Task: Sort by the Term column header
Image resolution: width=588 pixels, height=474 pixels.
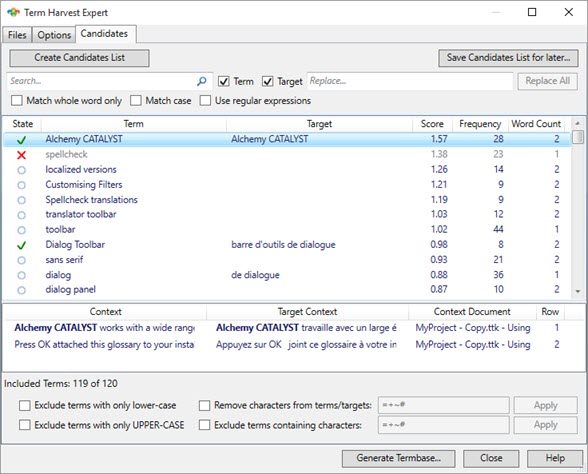Action: coord(134,124)
